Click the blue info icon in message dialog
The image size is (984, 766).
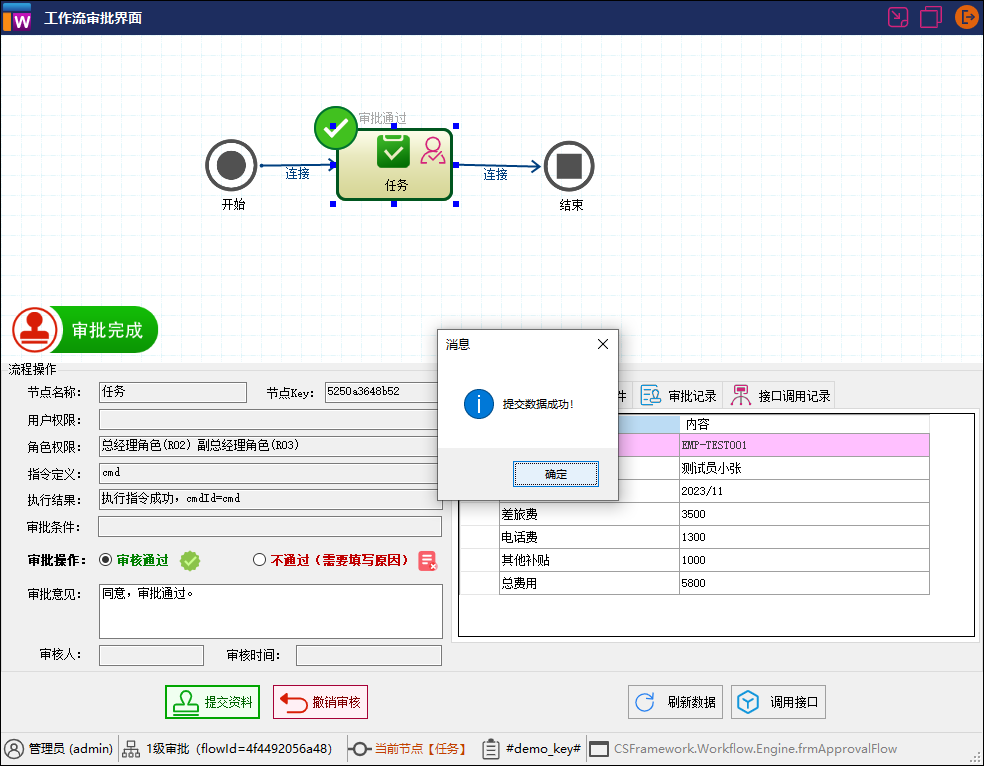[x=479, y=403]
